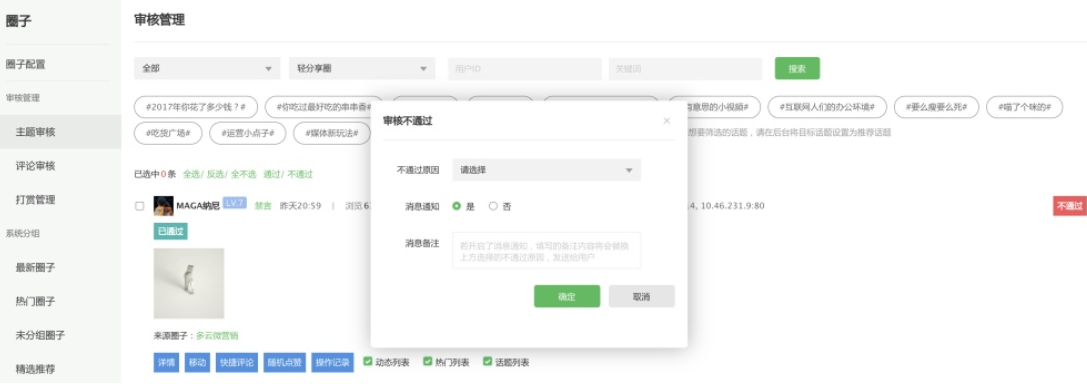
Task: Focus the 关键词 search field
Action: tap(686, 69)
